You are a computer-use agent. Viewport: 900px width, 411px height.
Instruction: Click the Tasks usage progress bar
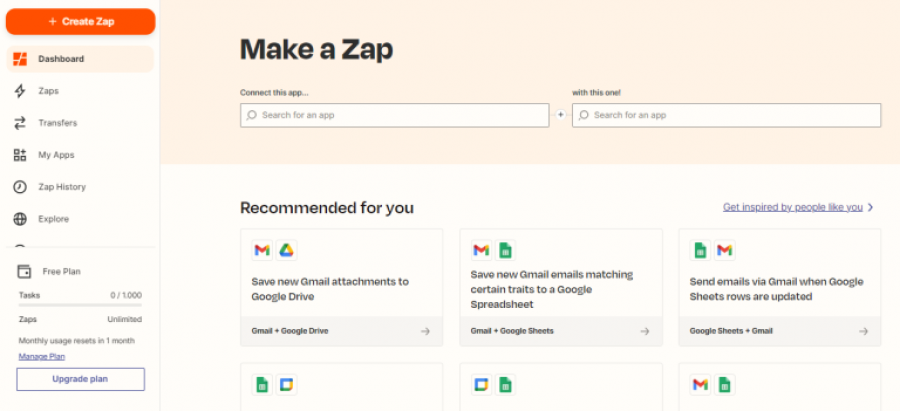coord(80,305)
